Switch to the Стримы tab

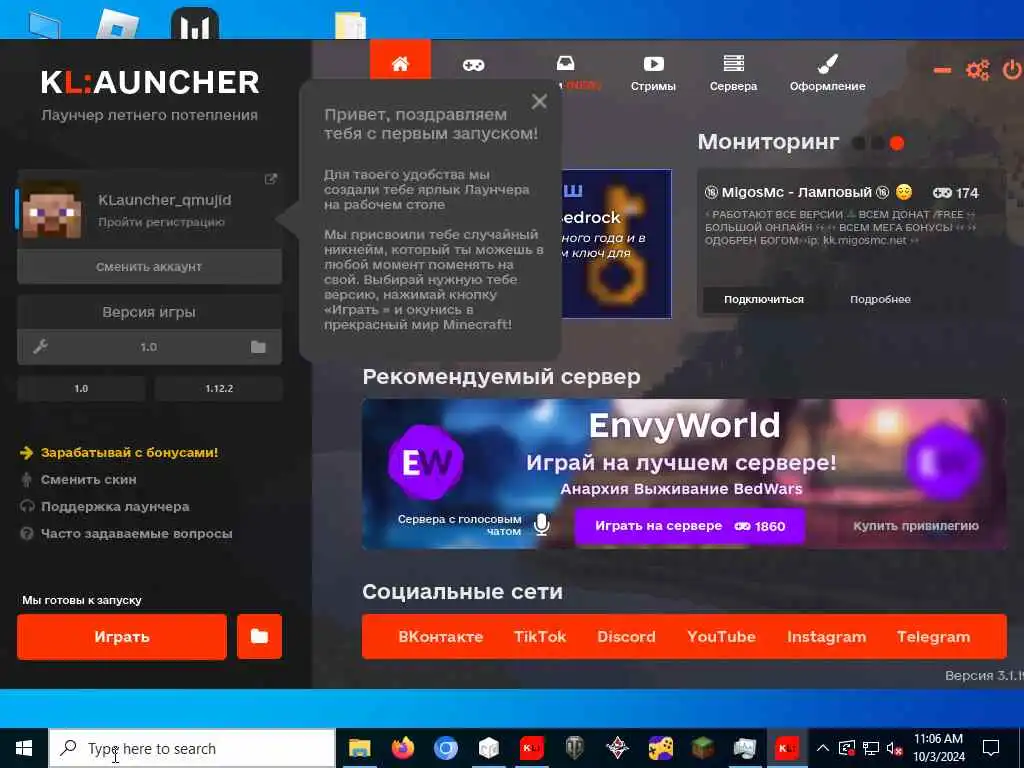tap(653, 73)
